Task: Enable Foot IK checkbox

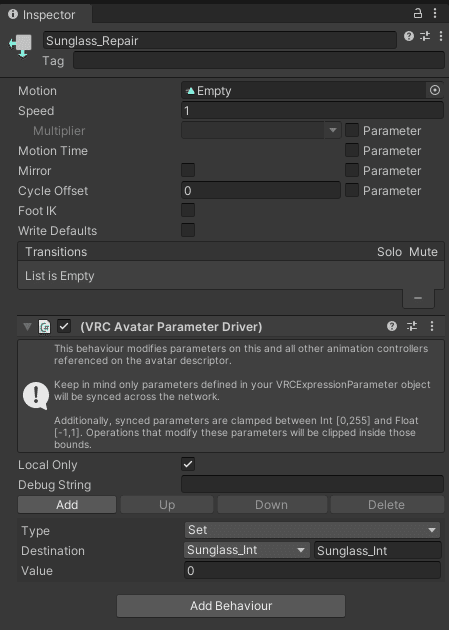Action: pos(188,210)
